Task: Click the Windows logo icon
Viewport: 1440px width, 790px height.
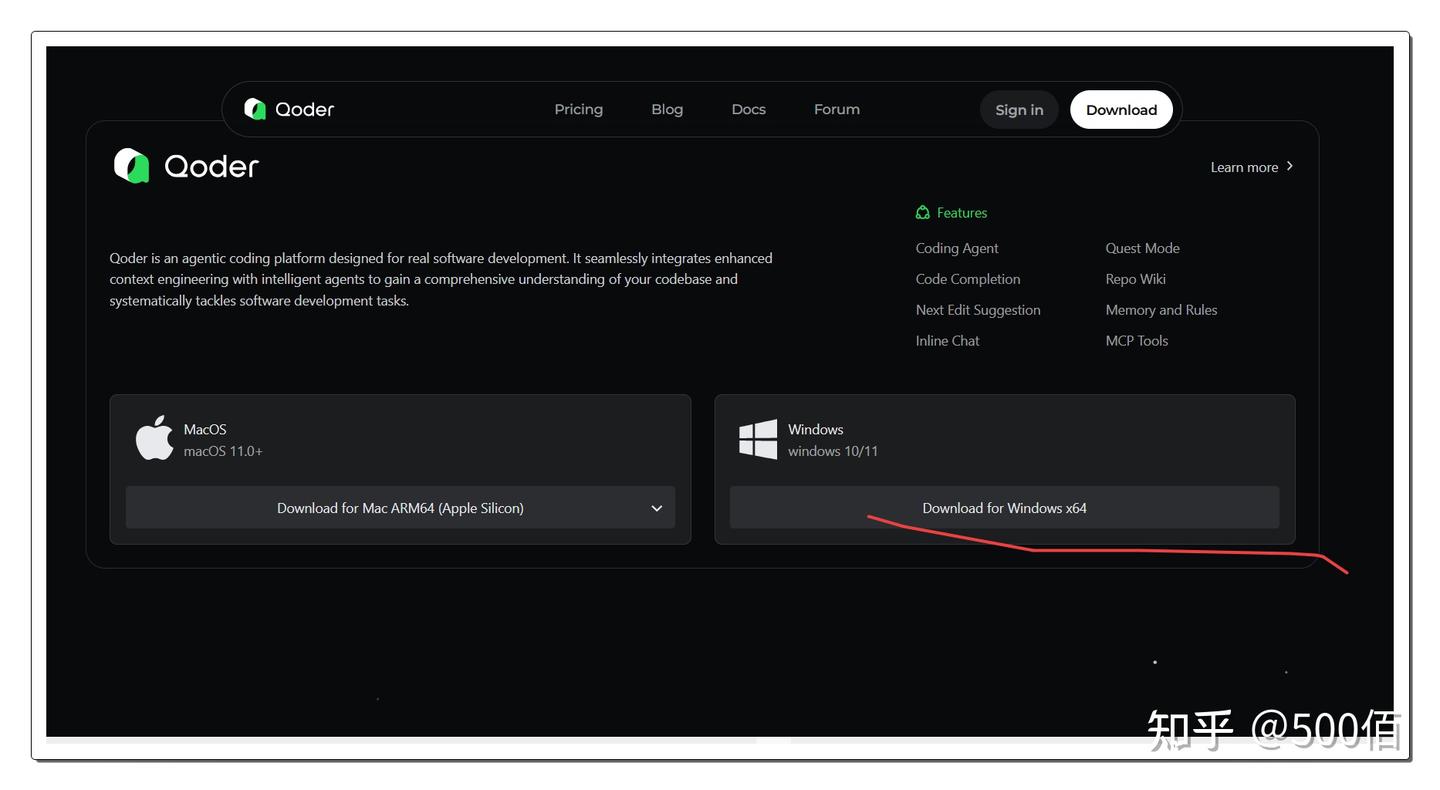Action: [758, 439]
